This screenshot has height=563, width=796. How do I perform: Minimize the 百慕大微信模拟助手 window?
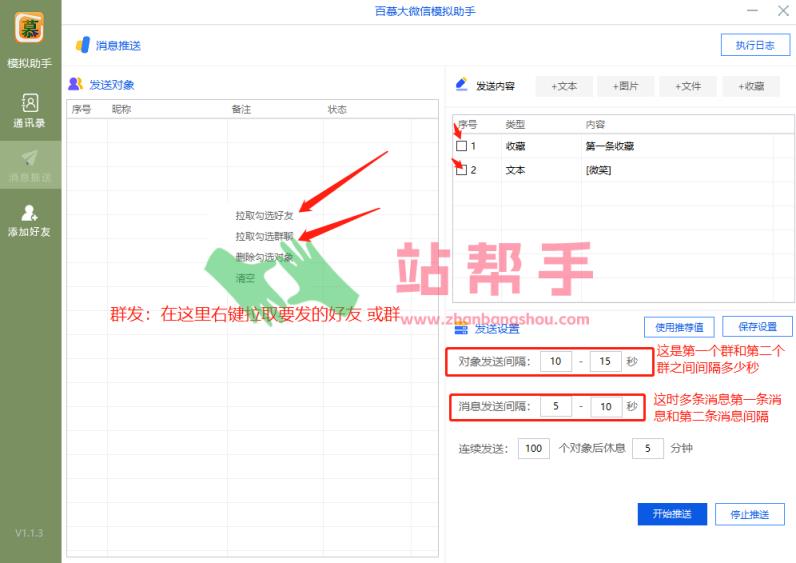tap(752, 11)
